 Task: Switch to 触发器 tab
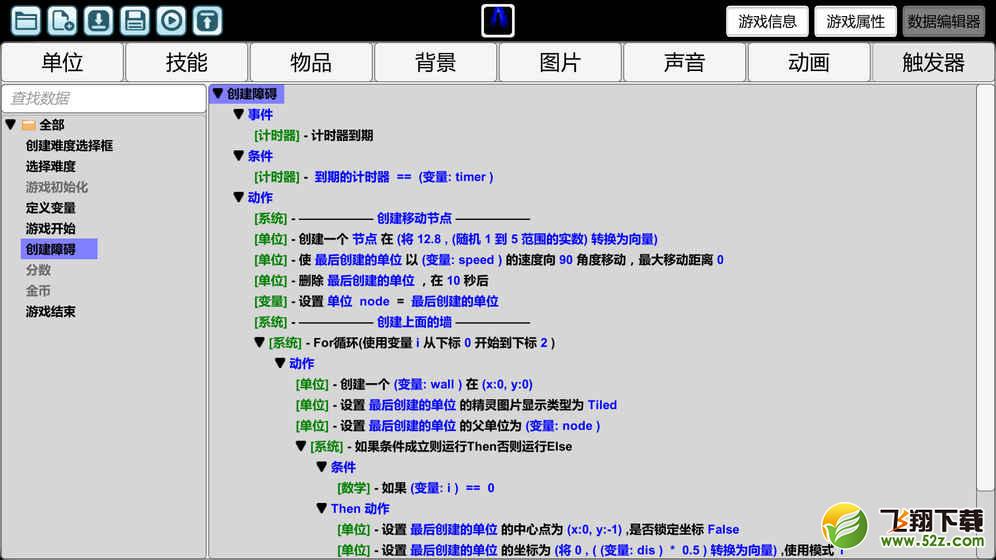click(933, 62)
